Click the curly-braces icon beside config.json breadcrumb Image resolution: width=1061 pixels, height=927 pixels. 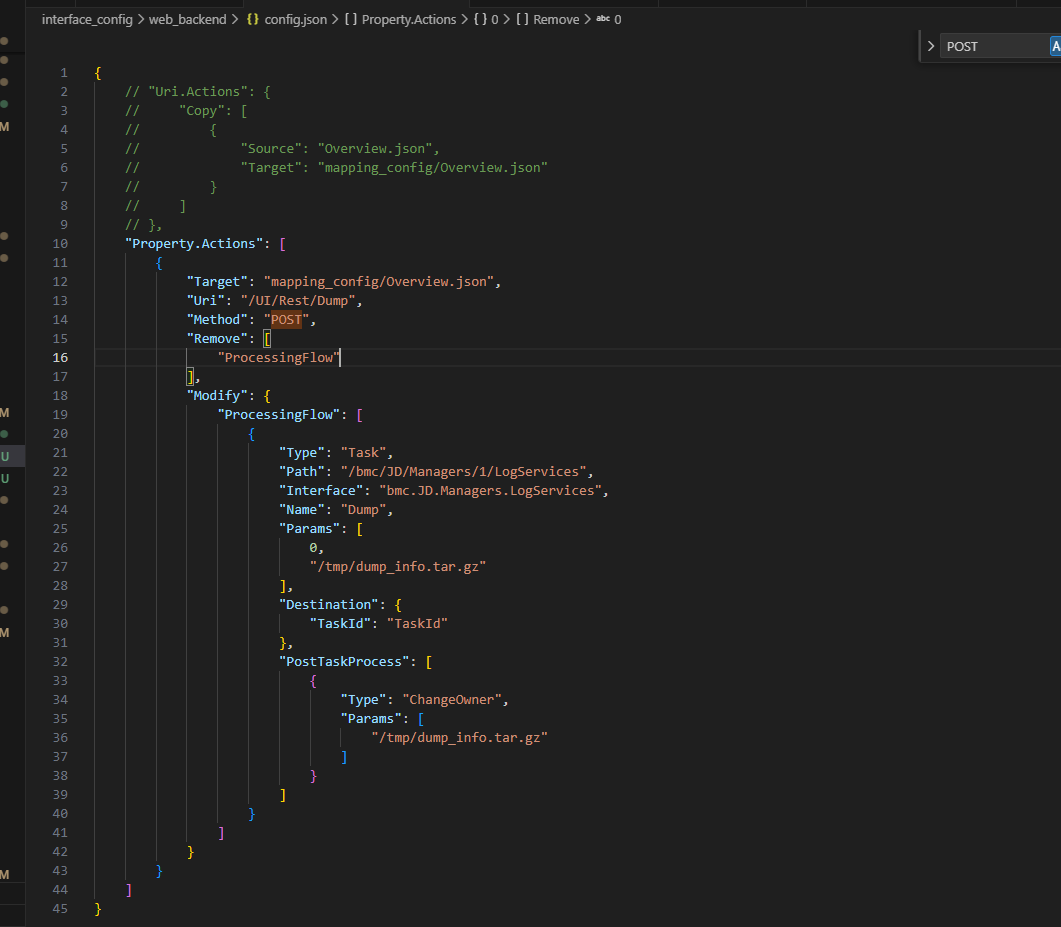[x=253, y=19]
